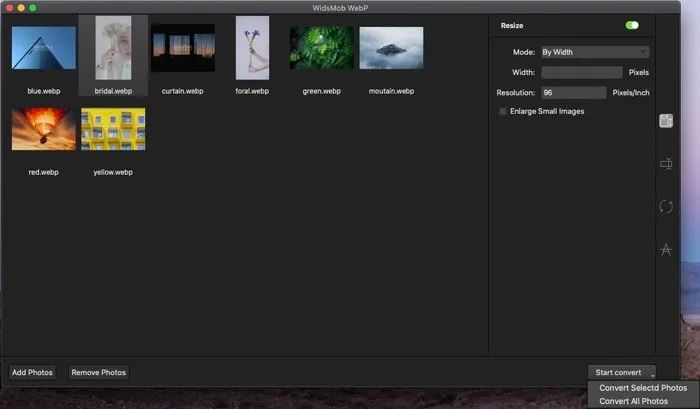Click the bridal.webp file name

(x=113, y=91)
